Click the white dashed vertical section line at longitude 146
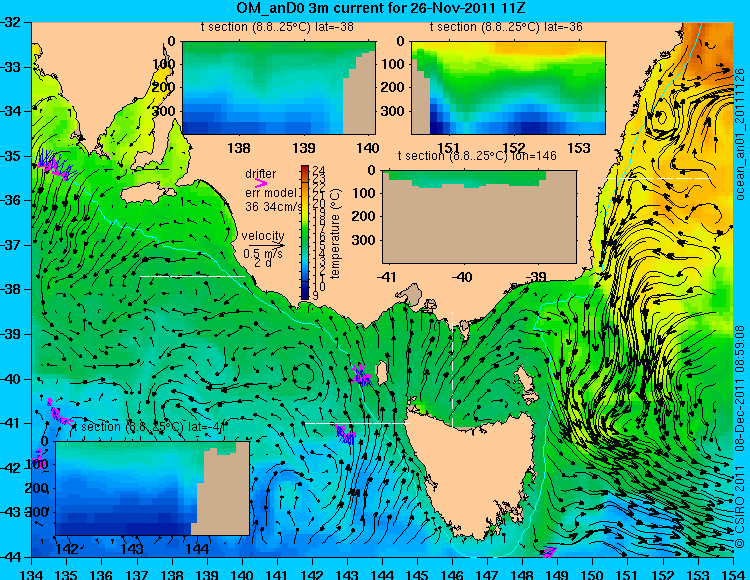750x580 pixels. click(452, 369)
